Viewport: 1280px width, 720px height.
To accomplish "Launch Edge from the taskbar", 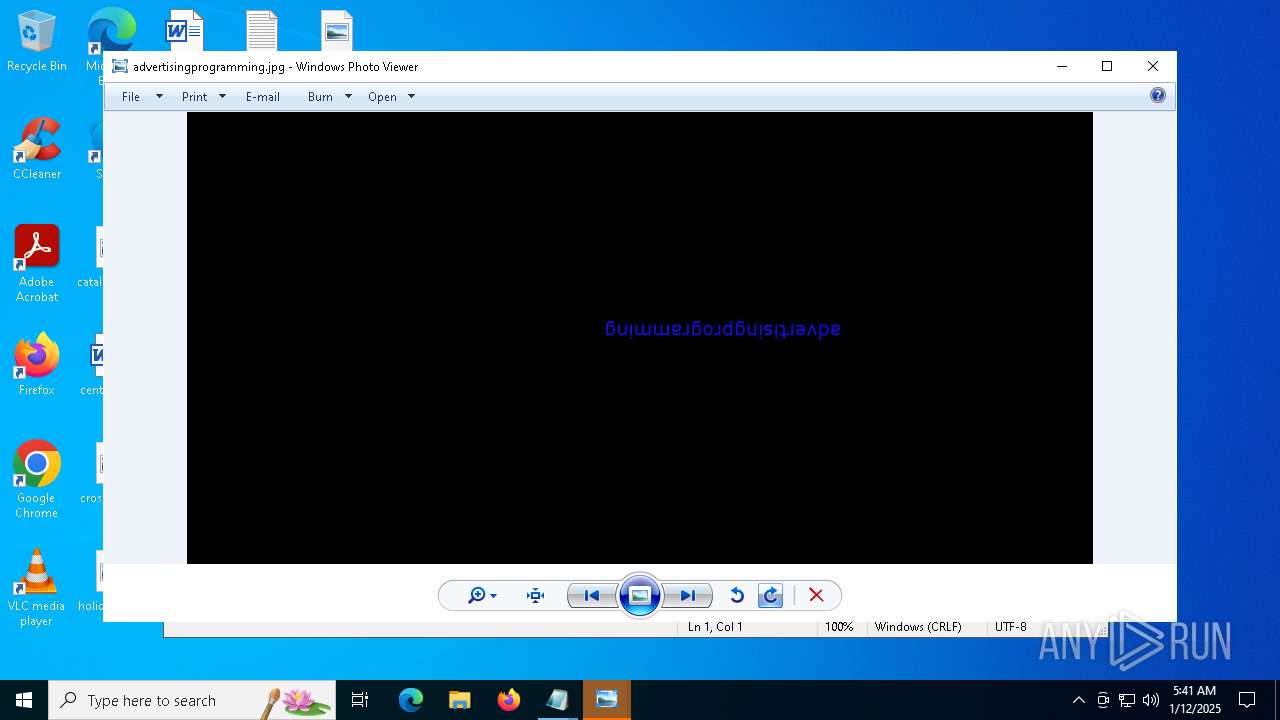I will [x=411, y=700].
